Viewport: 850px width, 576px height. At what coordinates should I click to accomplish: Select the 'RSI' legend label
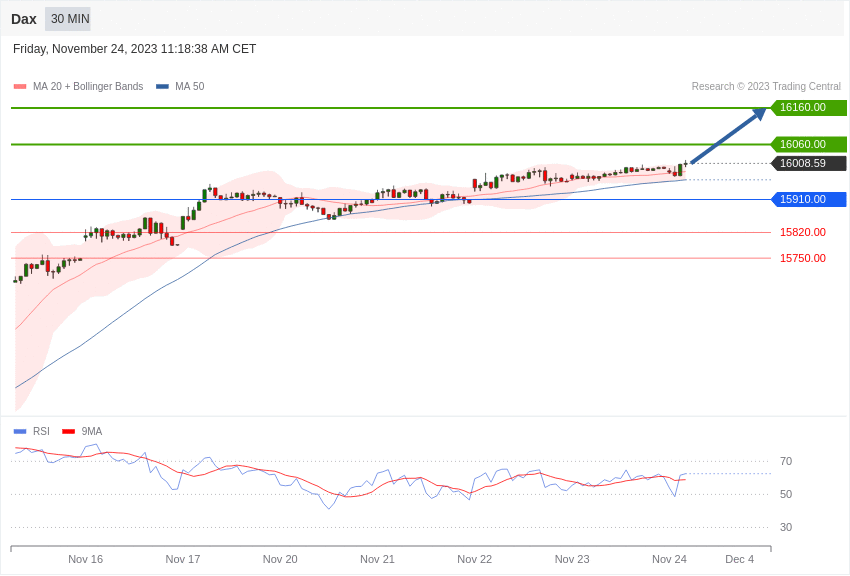[41, 431]
